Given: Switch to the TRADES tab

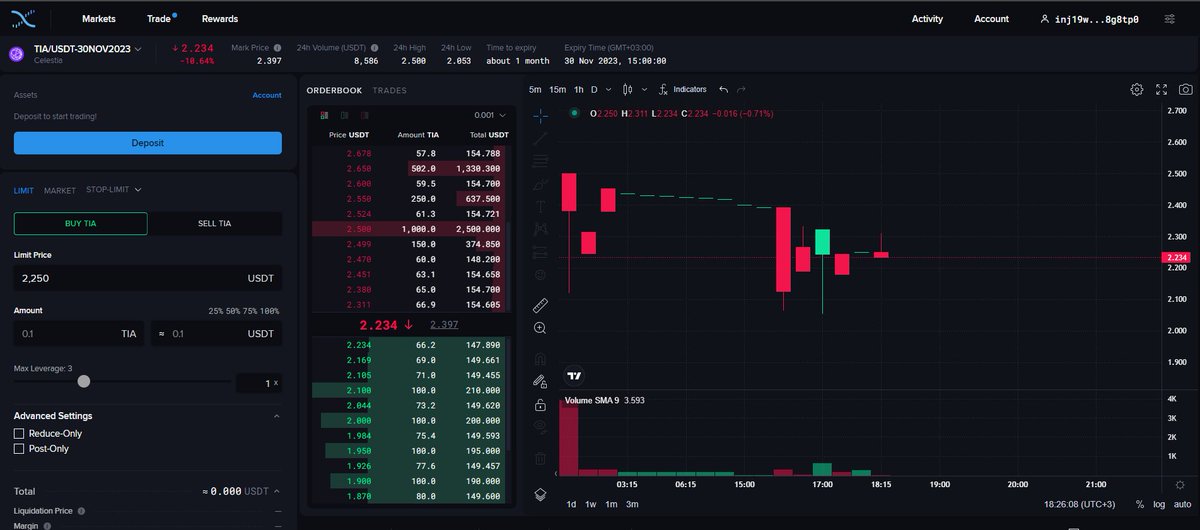Looking at the screenshot, I should (389, 90).
